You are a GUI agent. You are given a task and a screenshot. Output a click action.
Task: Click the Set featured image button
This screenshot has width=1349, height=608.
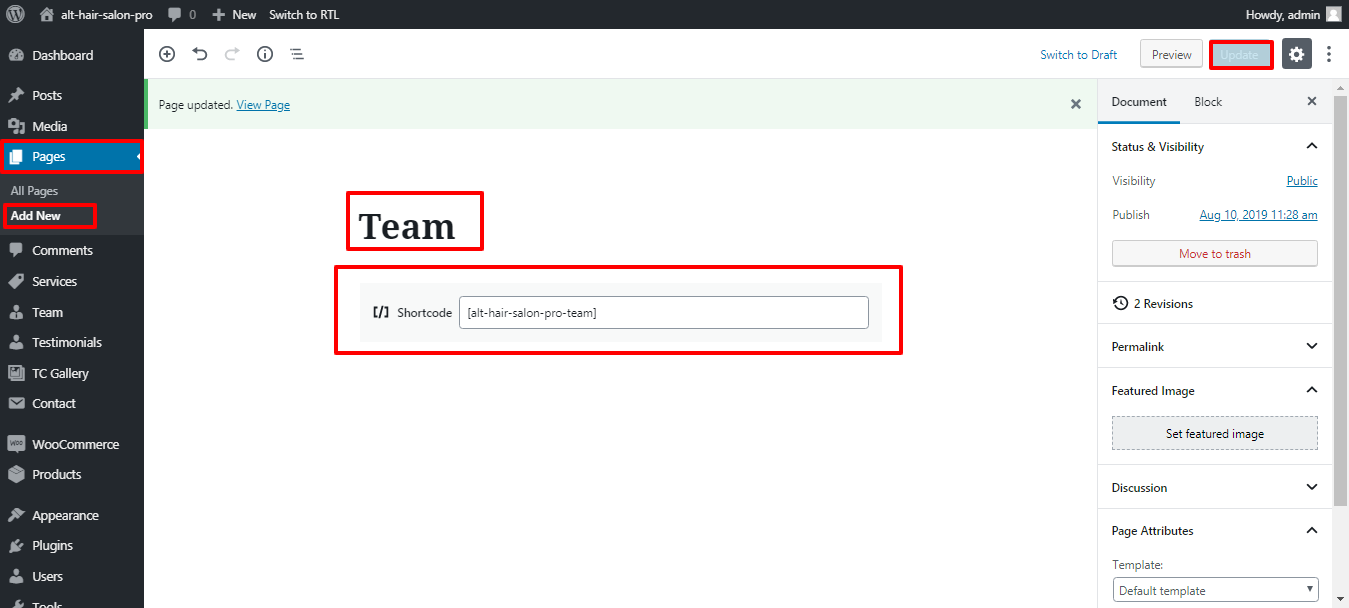click(x=1215, y=433)
